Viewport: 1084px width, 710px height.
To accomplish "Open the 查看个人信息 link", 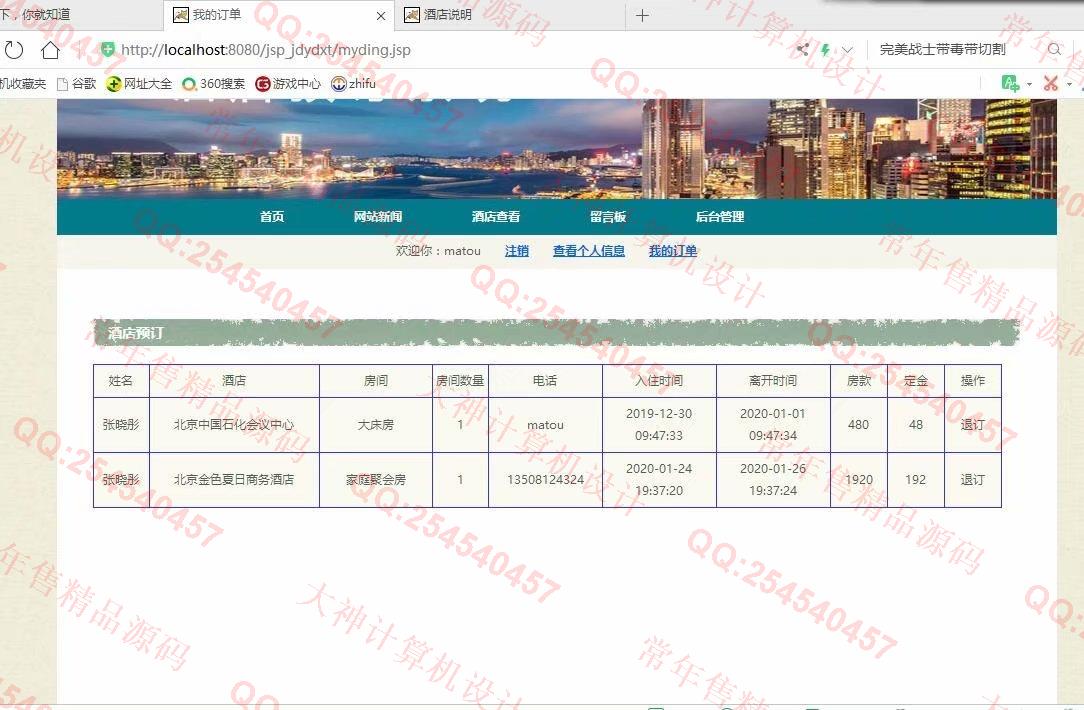I will click(x=588, y=251).
